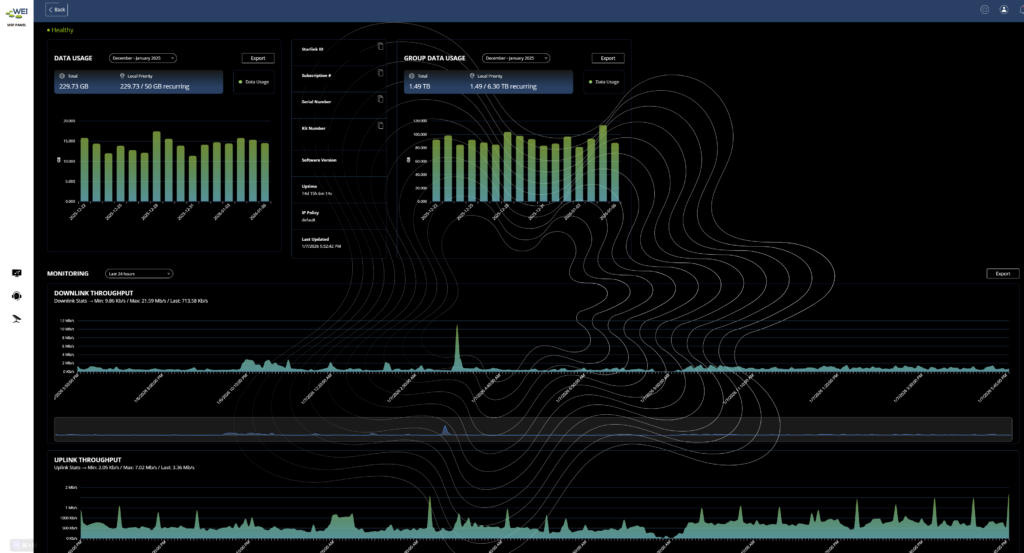
Task: Click the 'MONITORING' section heading
Action: (x=68, y=274)
